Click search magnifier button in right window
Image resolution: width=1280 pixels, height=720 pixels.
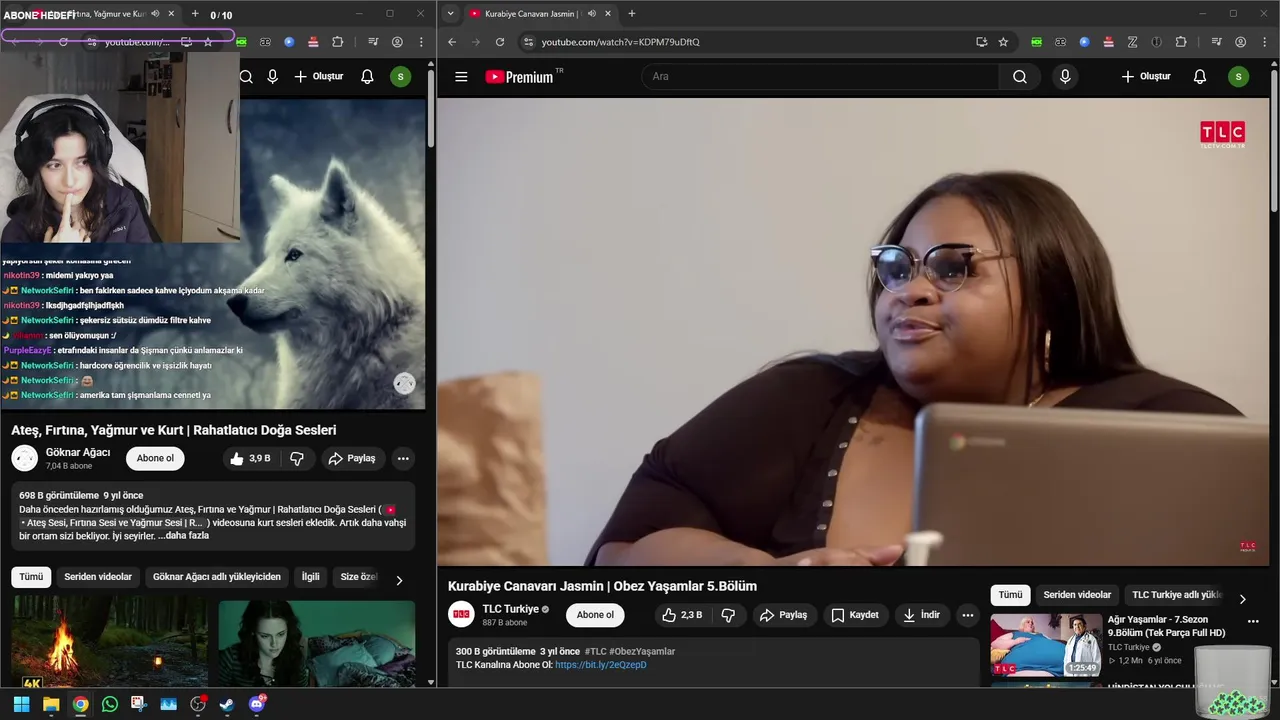click(x=1020, y=77)
